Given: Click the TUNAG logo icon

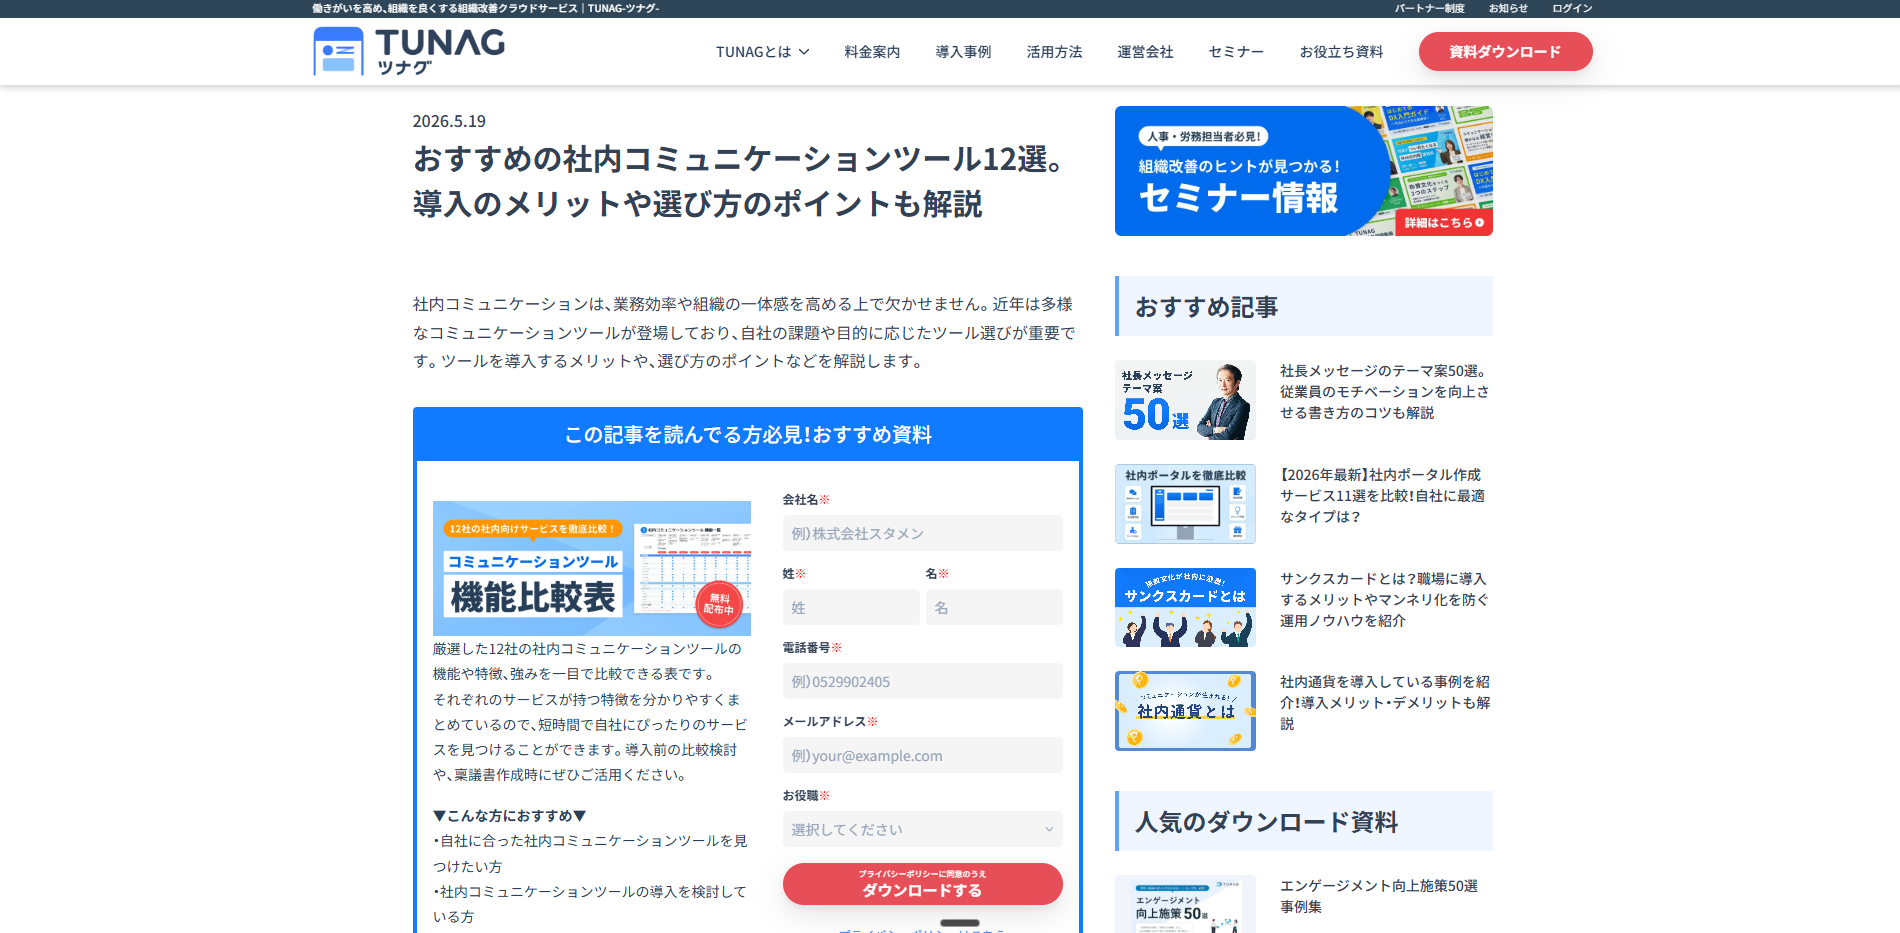Looking at the screenshot, I should [x=338, y=51].
